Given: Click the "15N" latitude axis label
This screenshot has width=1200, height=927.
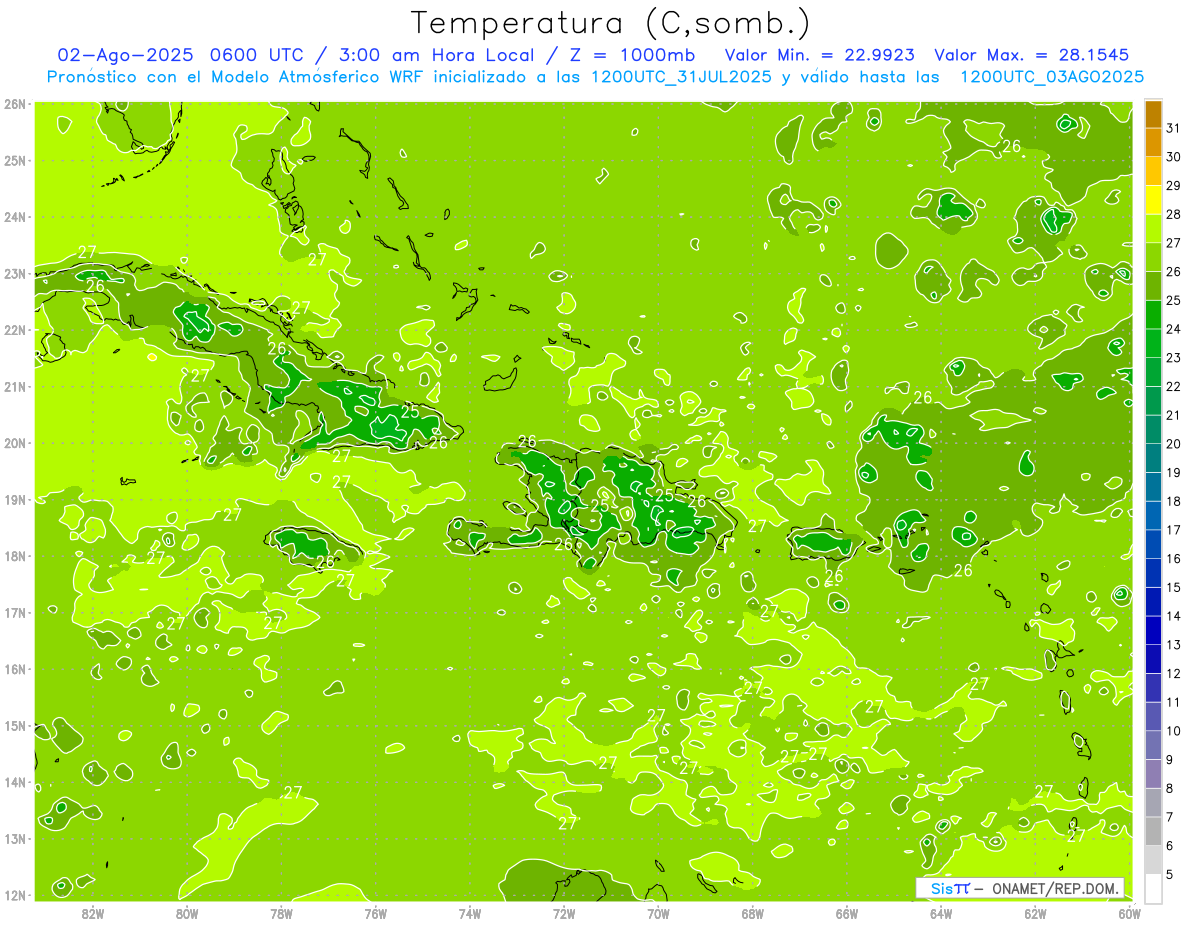Looking at the screenshot, I should click(x=14, y=726).
